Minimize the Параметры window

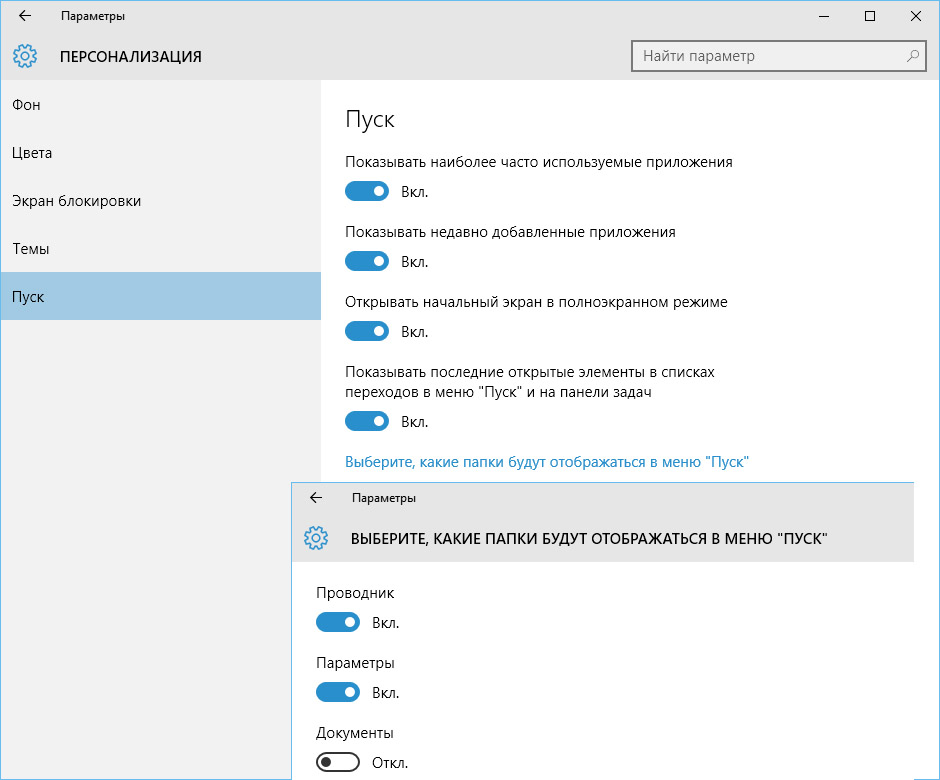[824, 16]
